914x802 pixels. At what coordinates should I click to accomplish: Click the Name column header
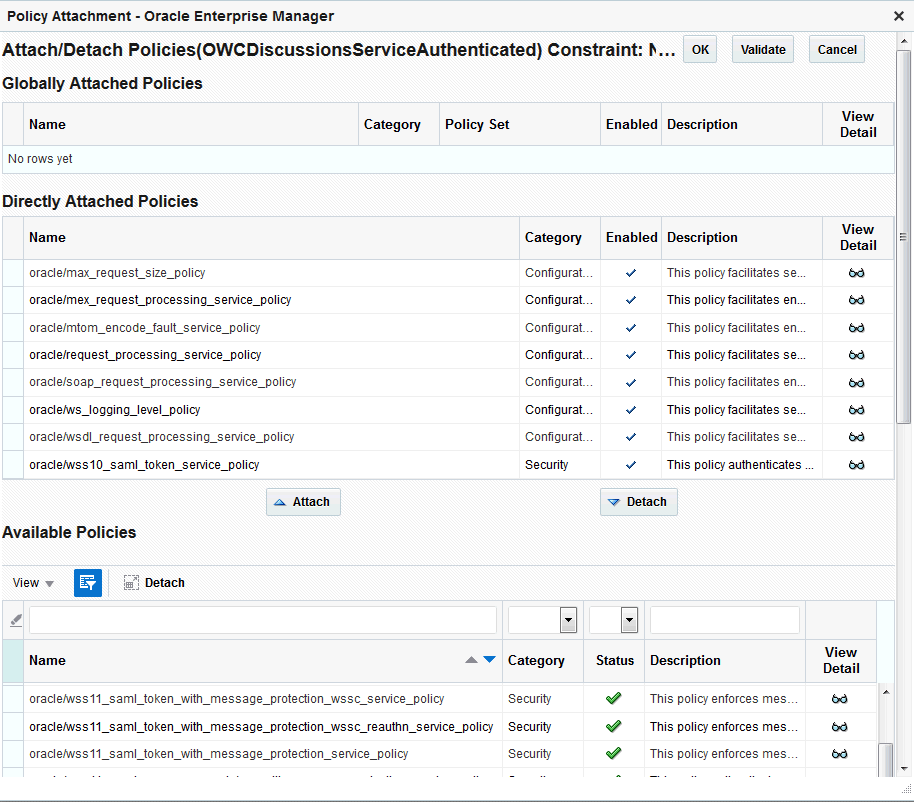click(x=48, y=660)
